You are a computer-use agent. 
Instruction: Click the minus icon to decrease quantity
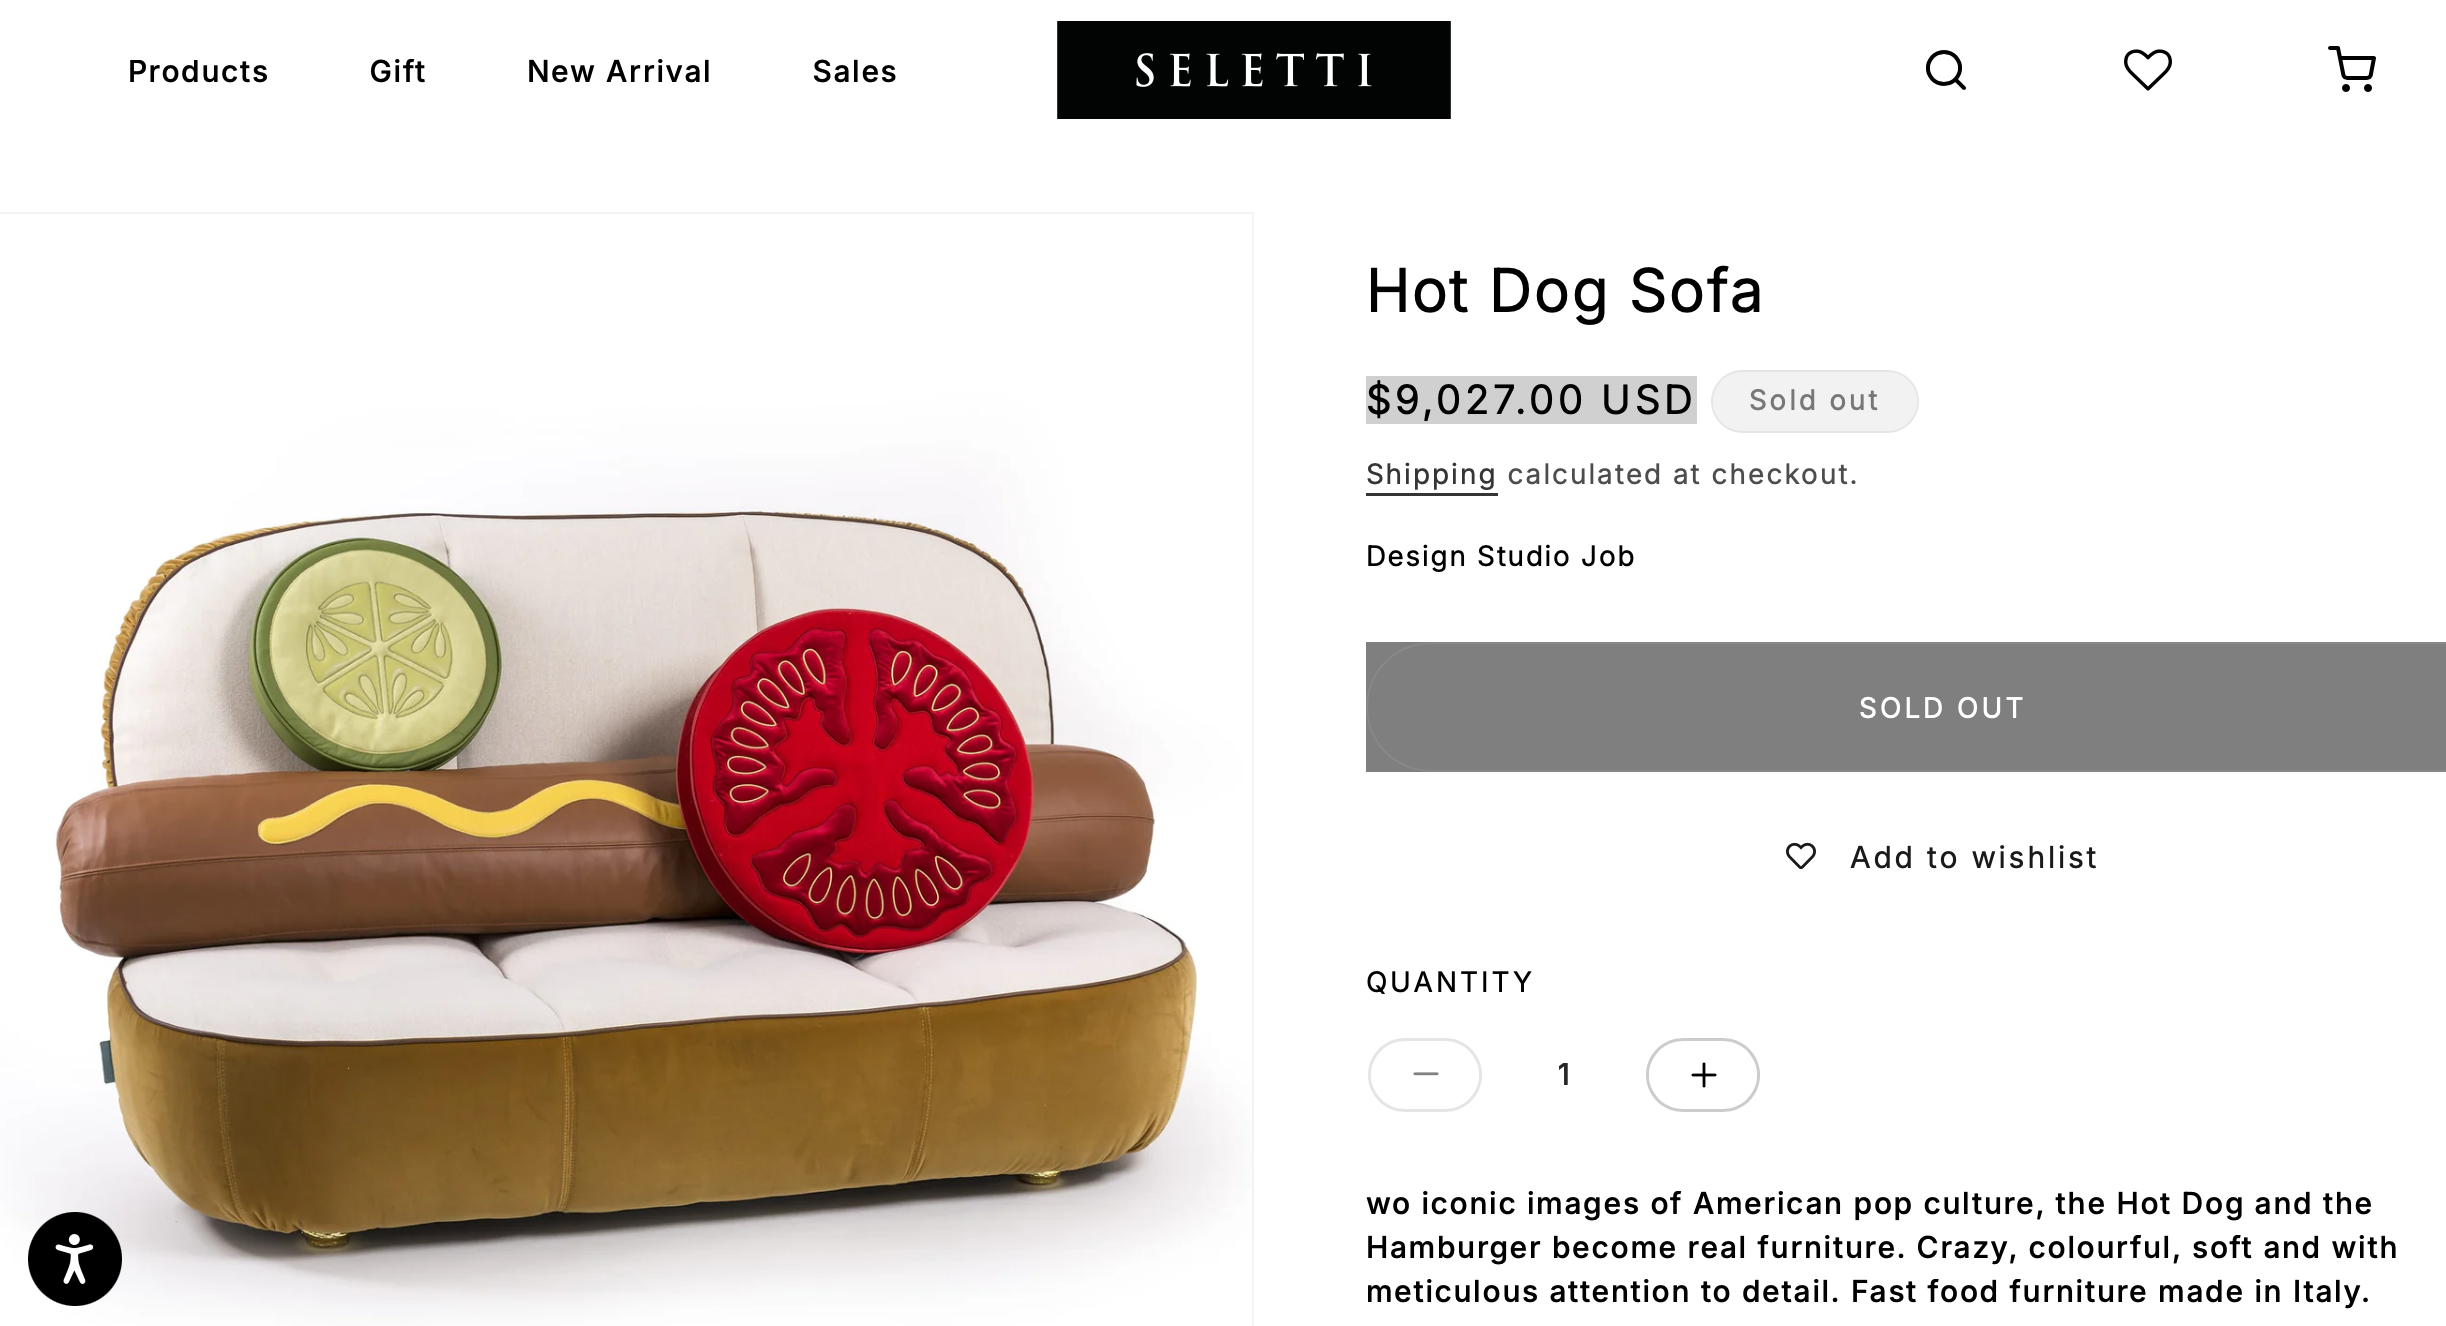point(1424,1074)
